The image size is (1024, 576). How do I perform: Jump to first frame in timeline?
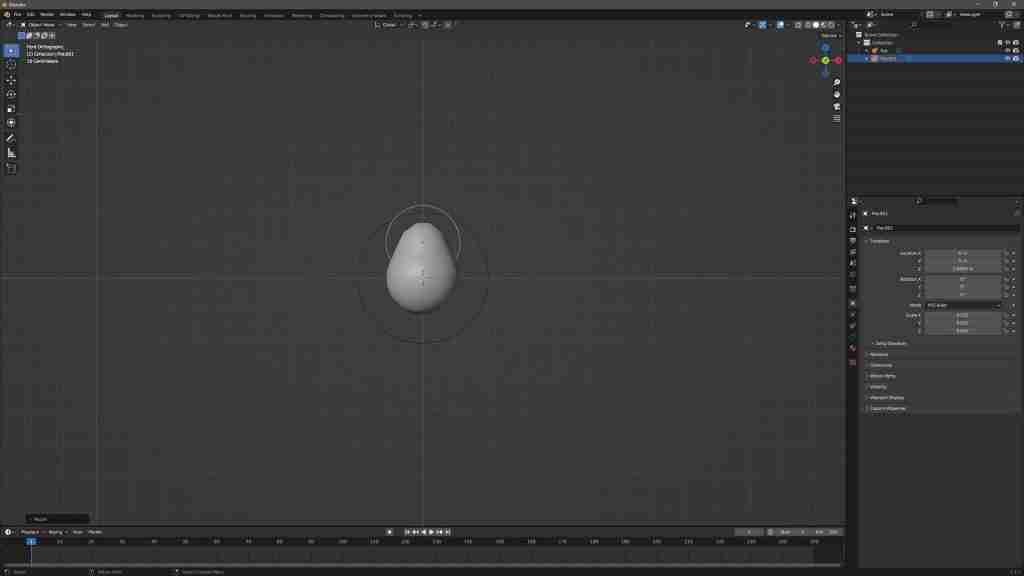tap(407, 532)
